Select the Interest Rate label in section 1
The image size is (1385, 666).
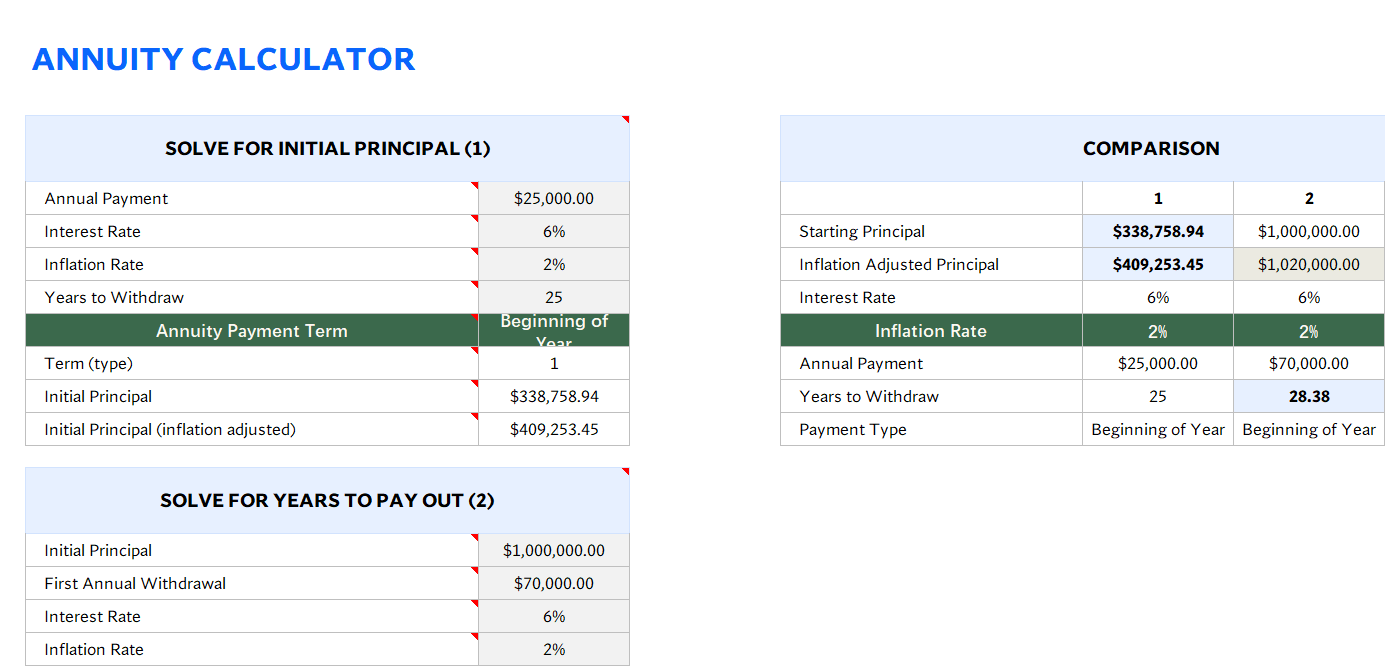pyautogui.click(x=252, y=231)
